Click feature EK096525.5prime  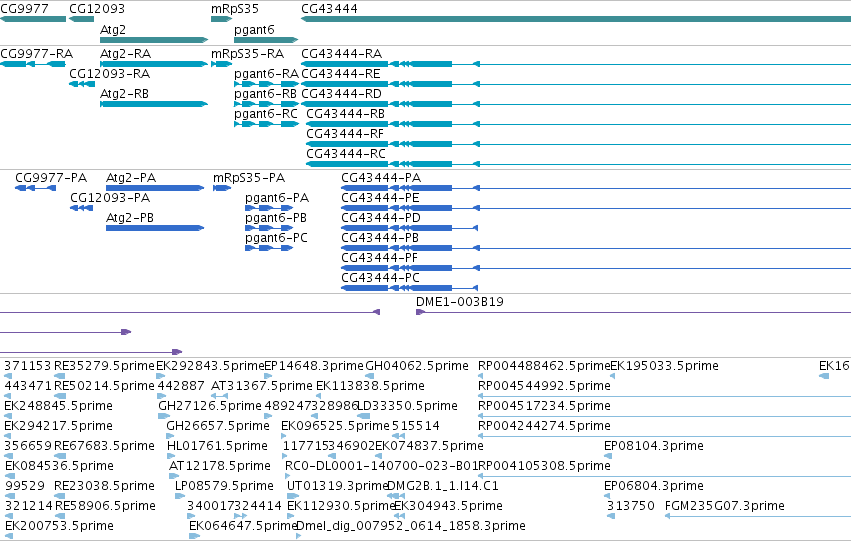(x=335, y=427)
